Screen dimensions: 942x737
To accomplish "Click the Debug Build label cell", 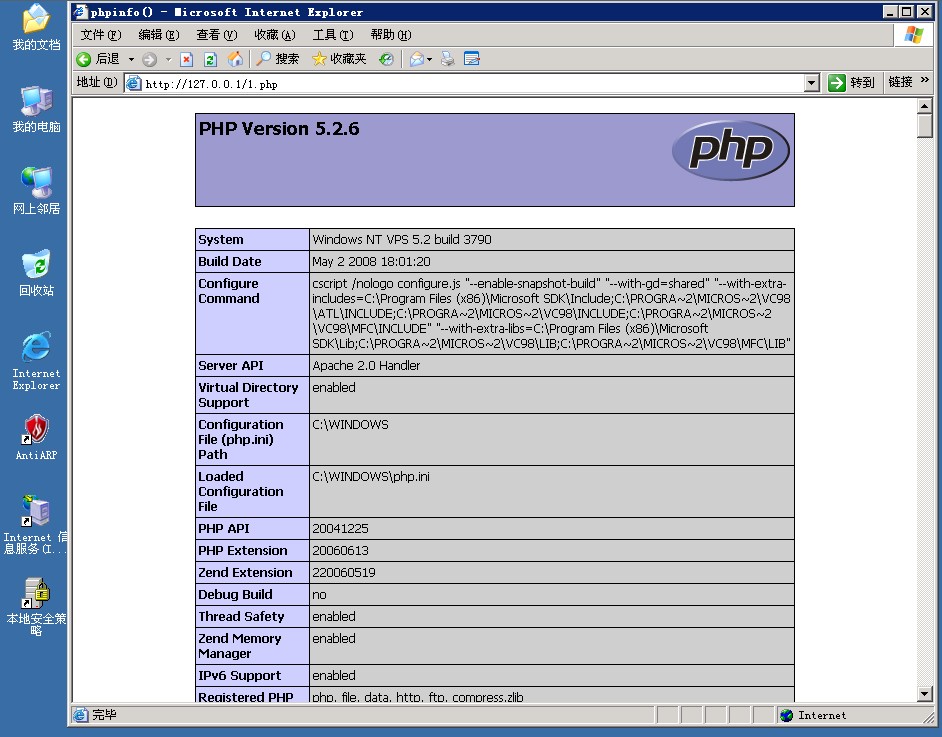I will (252, 595).
